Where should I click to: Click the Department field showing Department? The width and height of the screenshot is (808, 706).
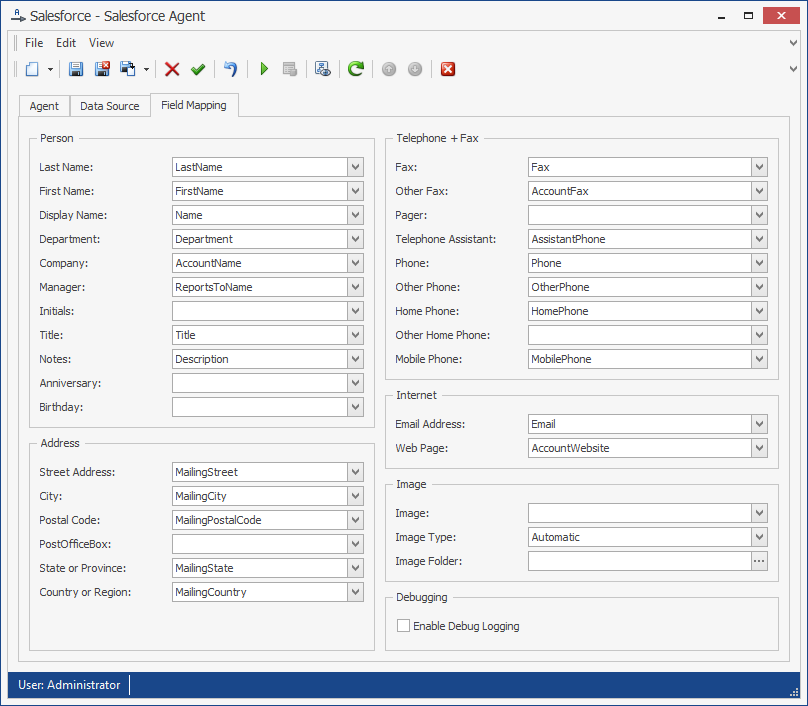click(260, 239)
